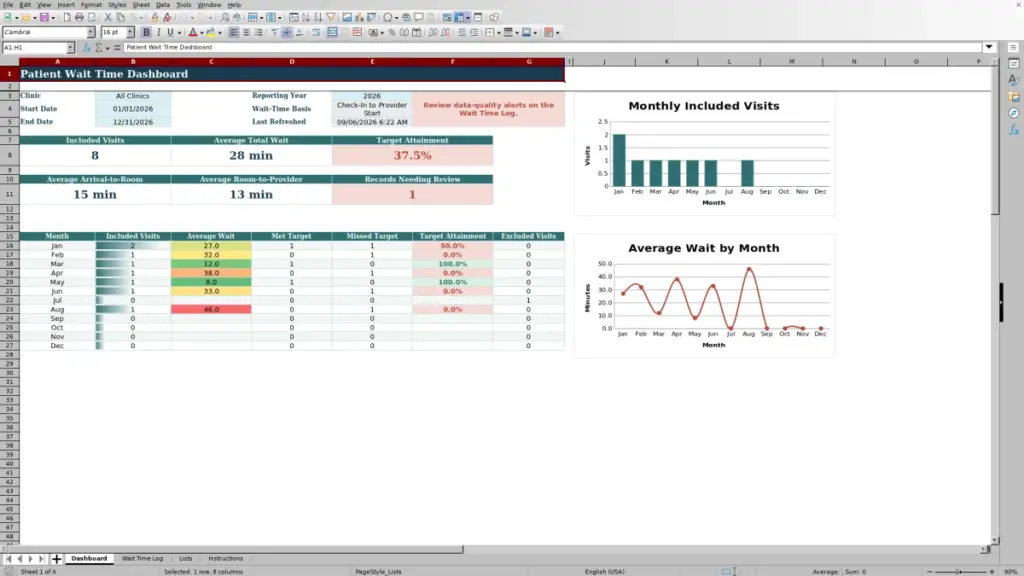Toggle Underline formatting
Viewport: 1024px width, 576px height.
point(170,32)
